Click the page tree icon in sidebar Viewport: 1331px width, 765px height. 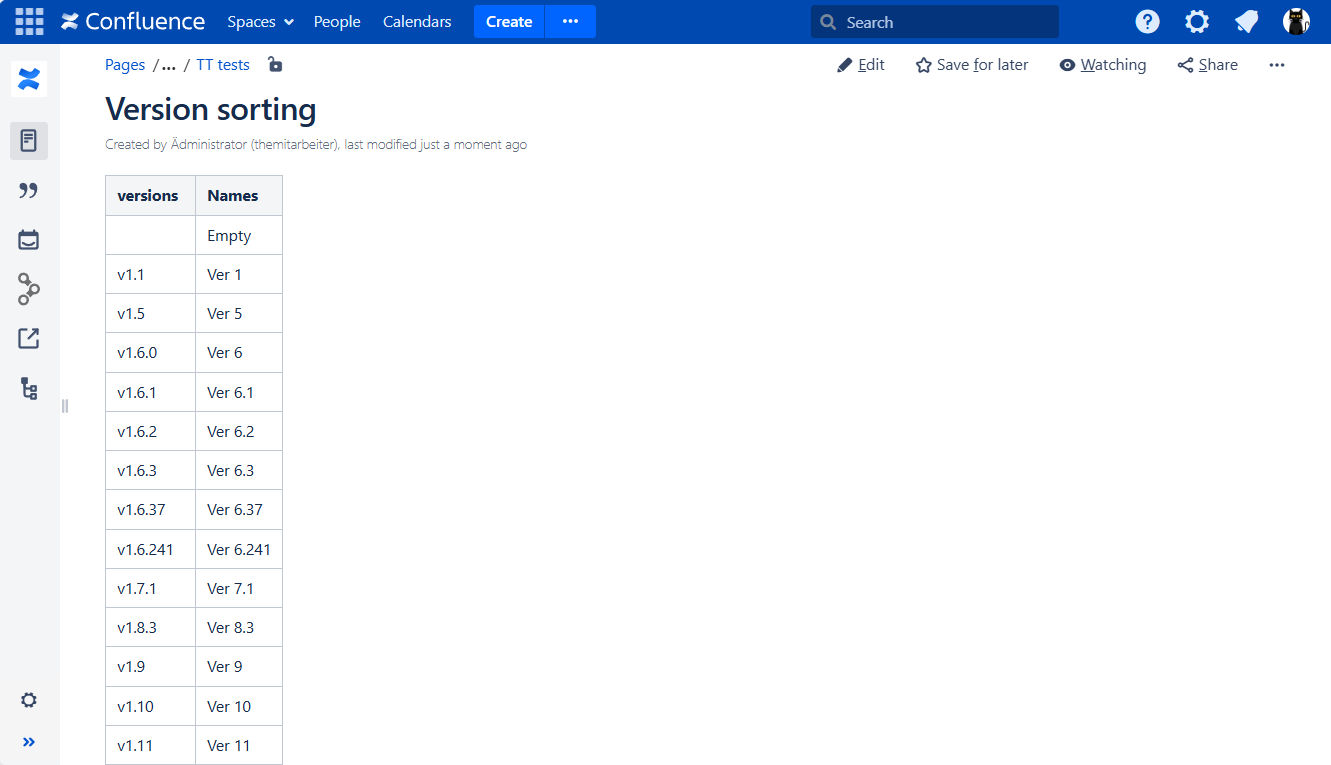[29, 389]
